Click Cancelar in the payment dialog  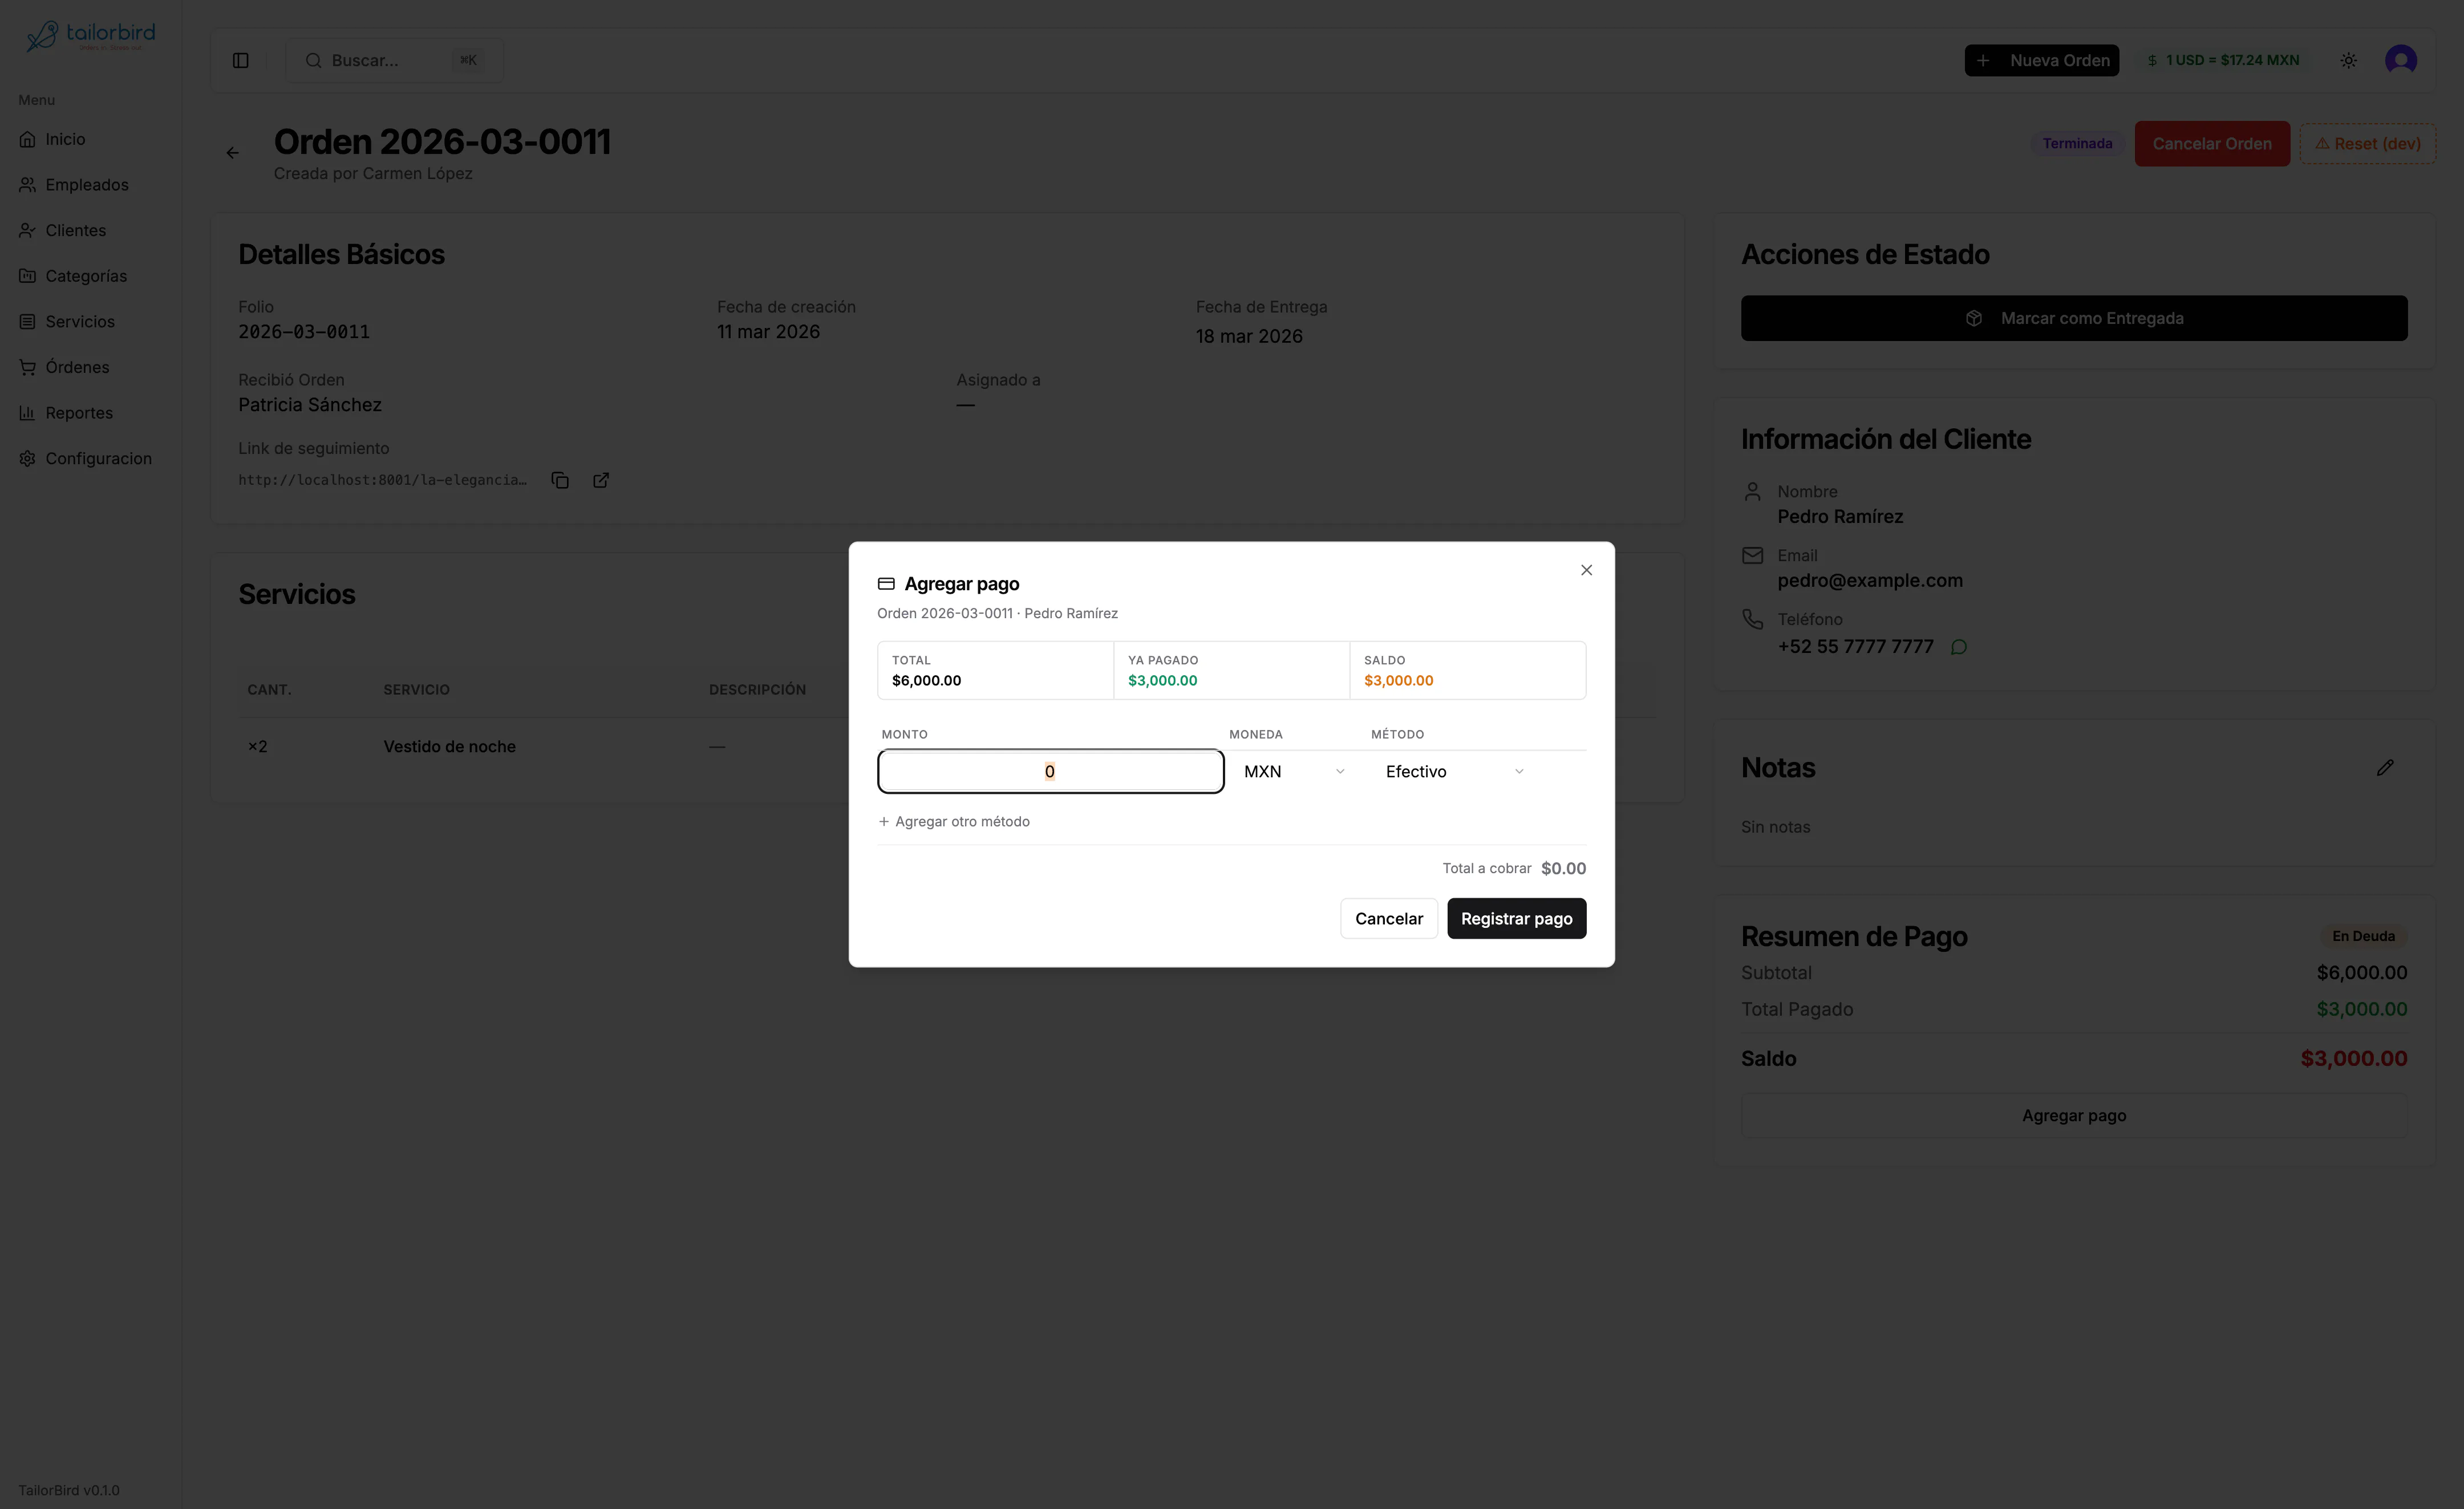point(1388,918)
